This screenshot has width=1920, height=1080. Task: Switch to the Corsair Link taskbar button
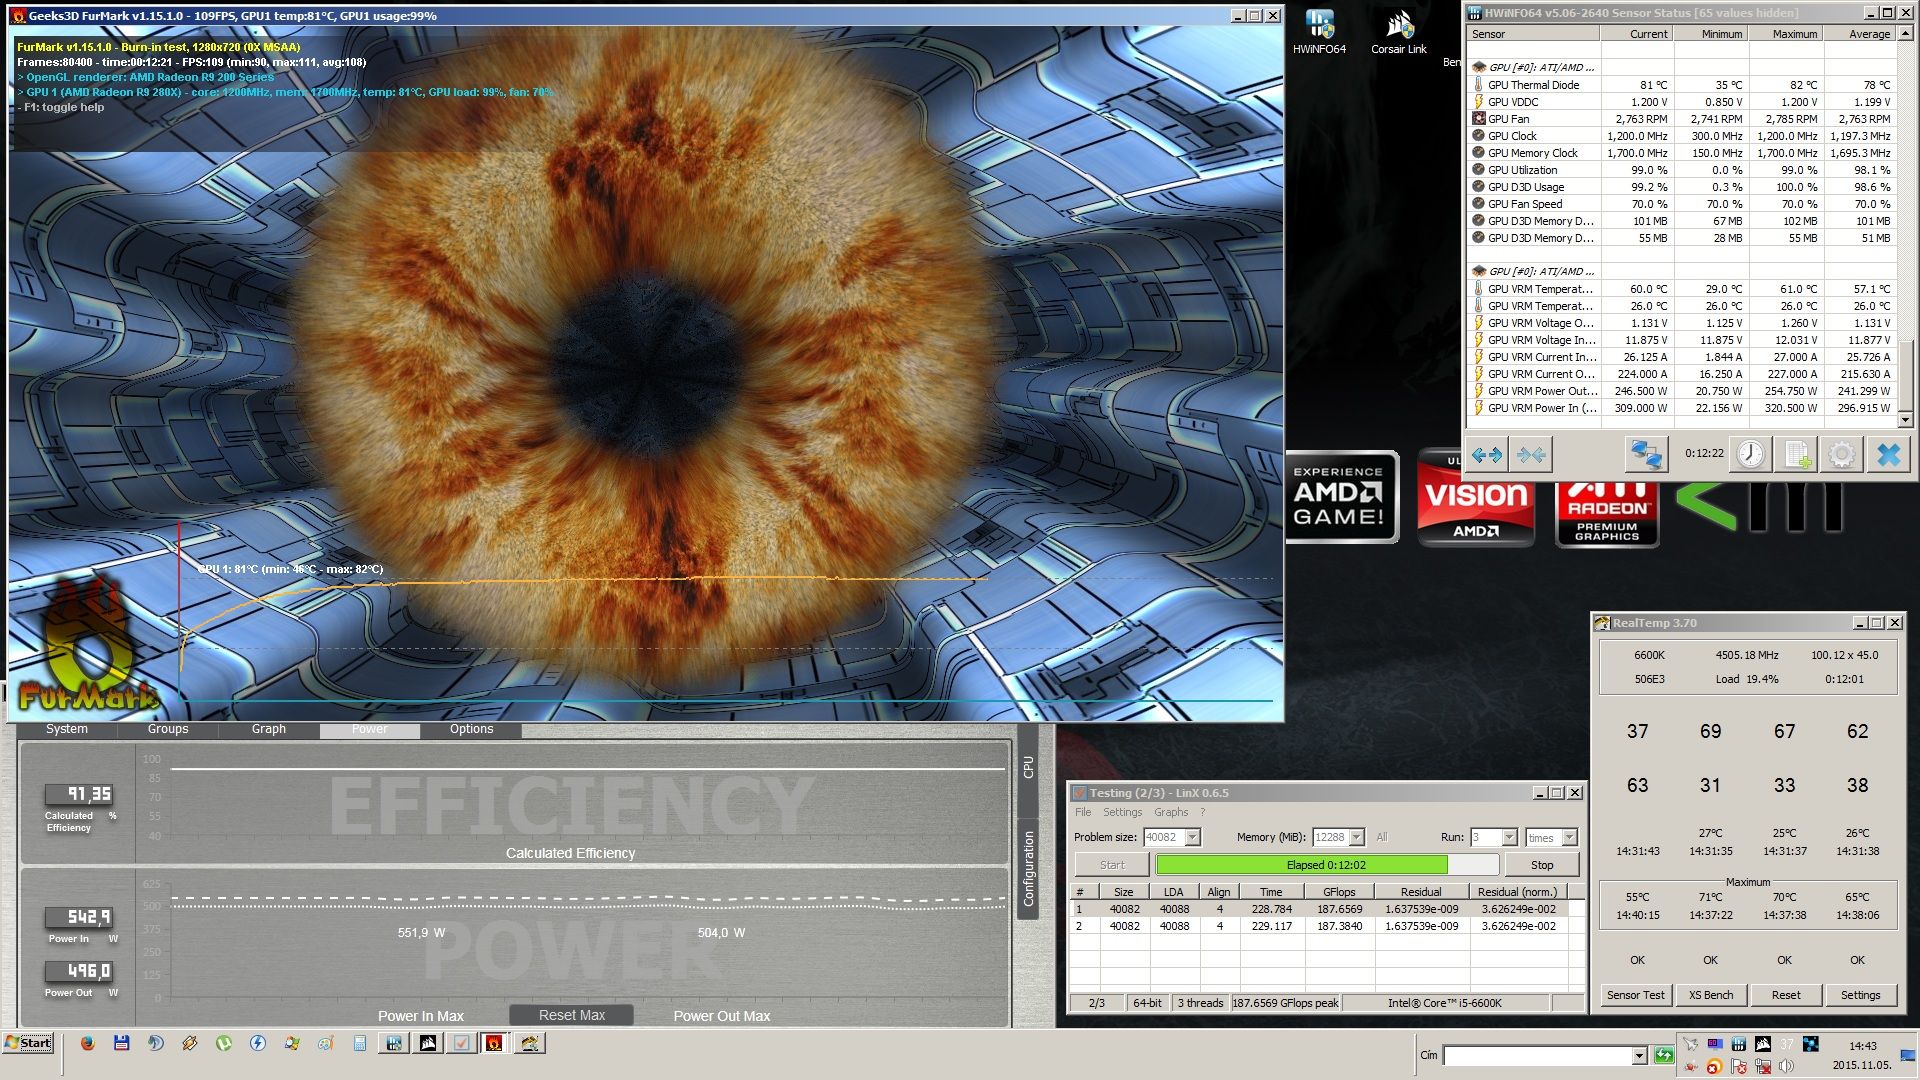(428, 1043)
